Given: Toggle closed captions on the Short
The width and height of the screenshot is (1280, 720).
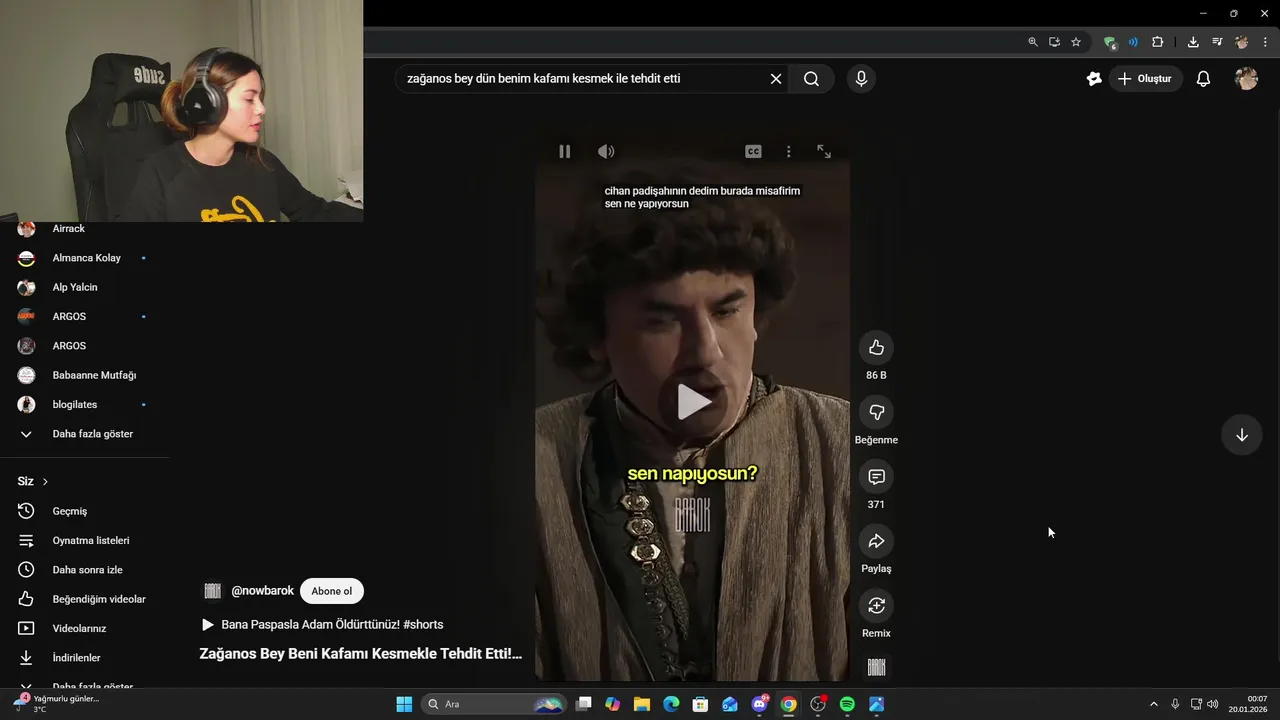Looking at the screenshot, I should point(753,151).
